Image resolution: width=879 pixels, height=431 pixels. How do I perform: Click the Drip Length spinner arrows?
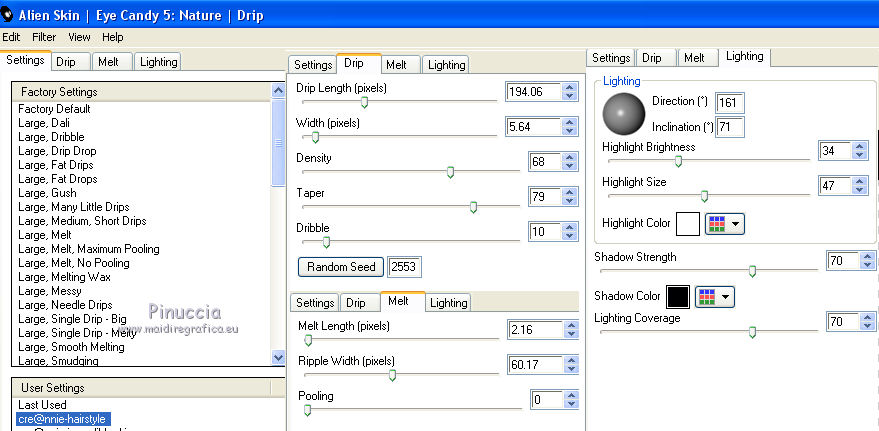tap(570, 92)
